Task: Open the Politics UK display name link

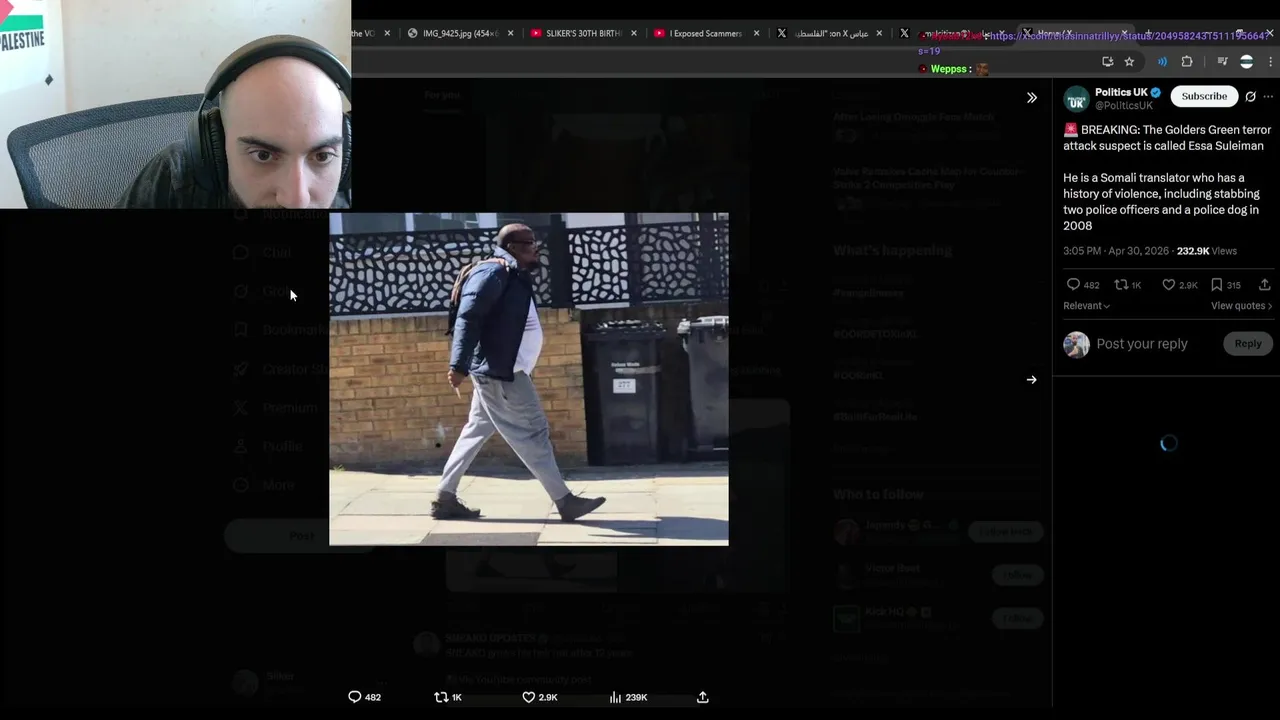Action: point(1121,92)
